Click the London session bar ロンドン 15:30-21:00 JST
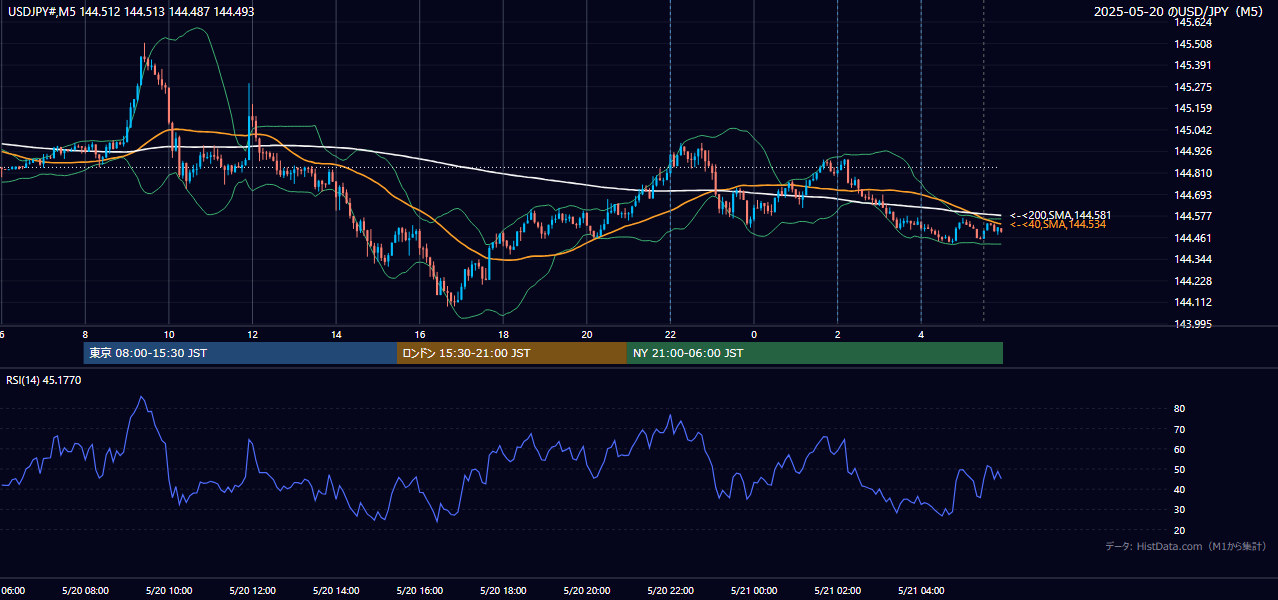 coord(512,353)
